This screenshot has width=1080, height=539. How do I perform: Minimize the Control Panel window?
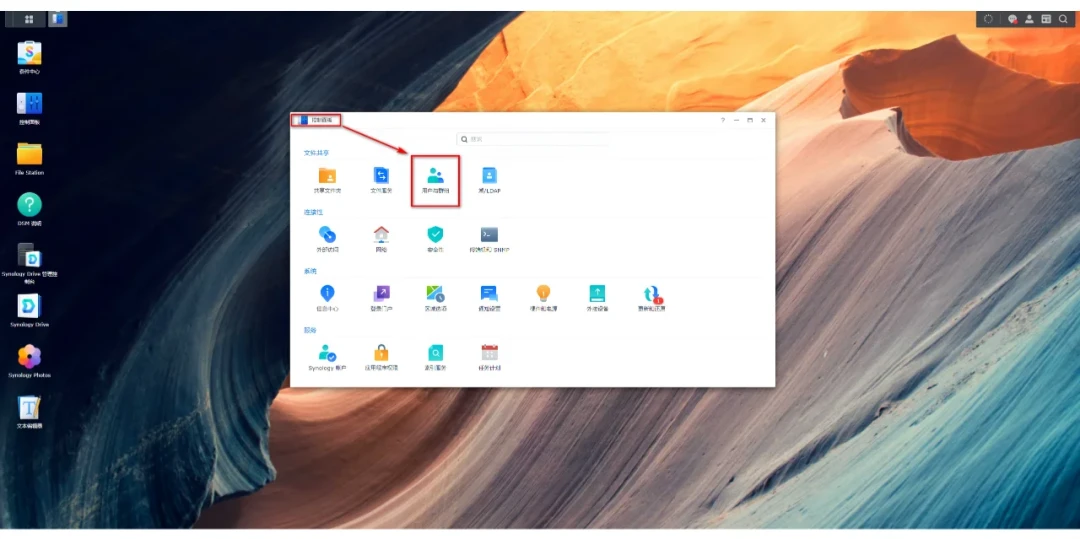point(736,120)
